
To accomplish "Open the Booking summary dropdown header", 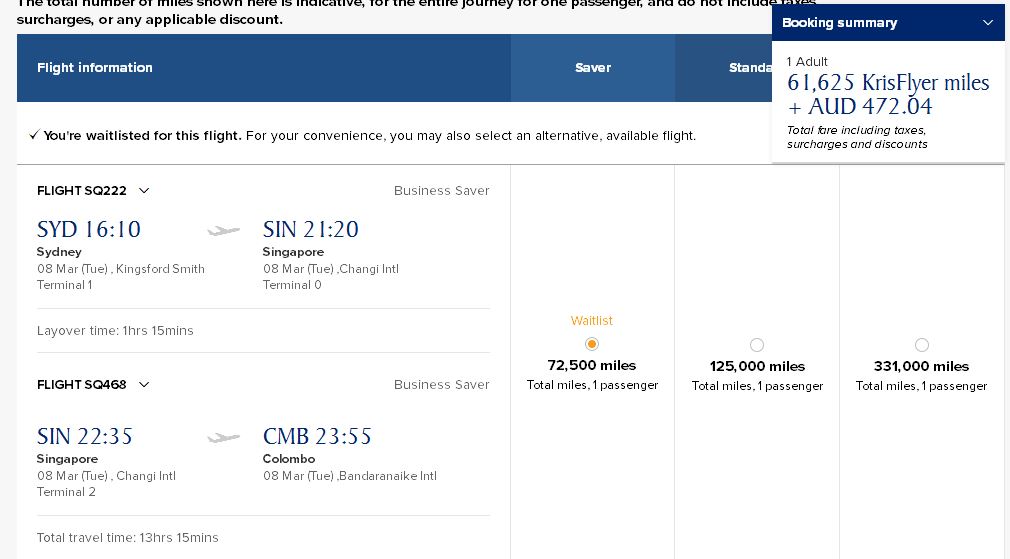I will tap(888, 23).
